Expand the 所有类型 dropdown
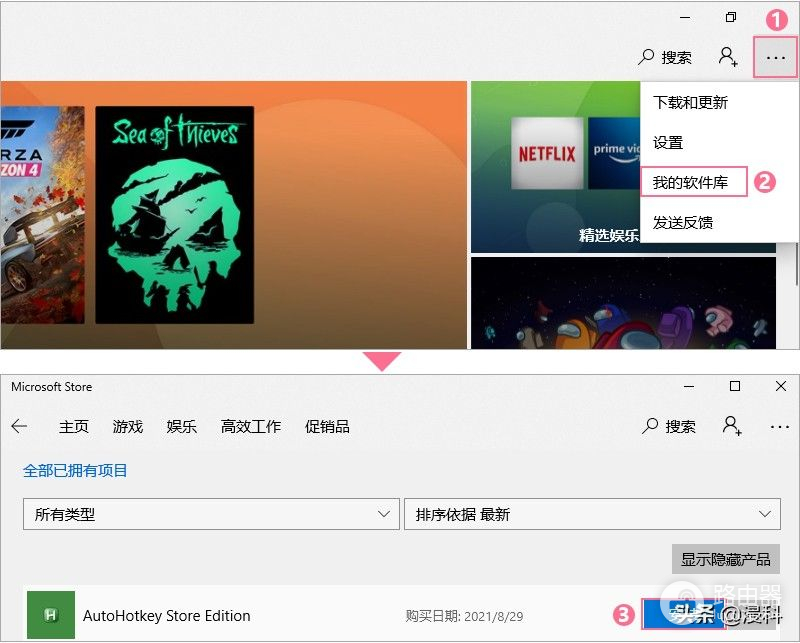Image resolution: width=800 pixels, height=643 pixels. coord(211,514)
